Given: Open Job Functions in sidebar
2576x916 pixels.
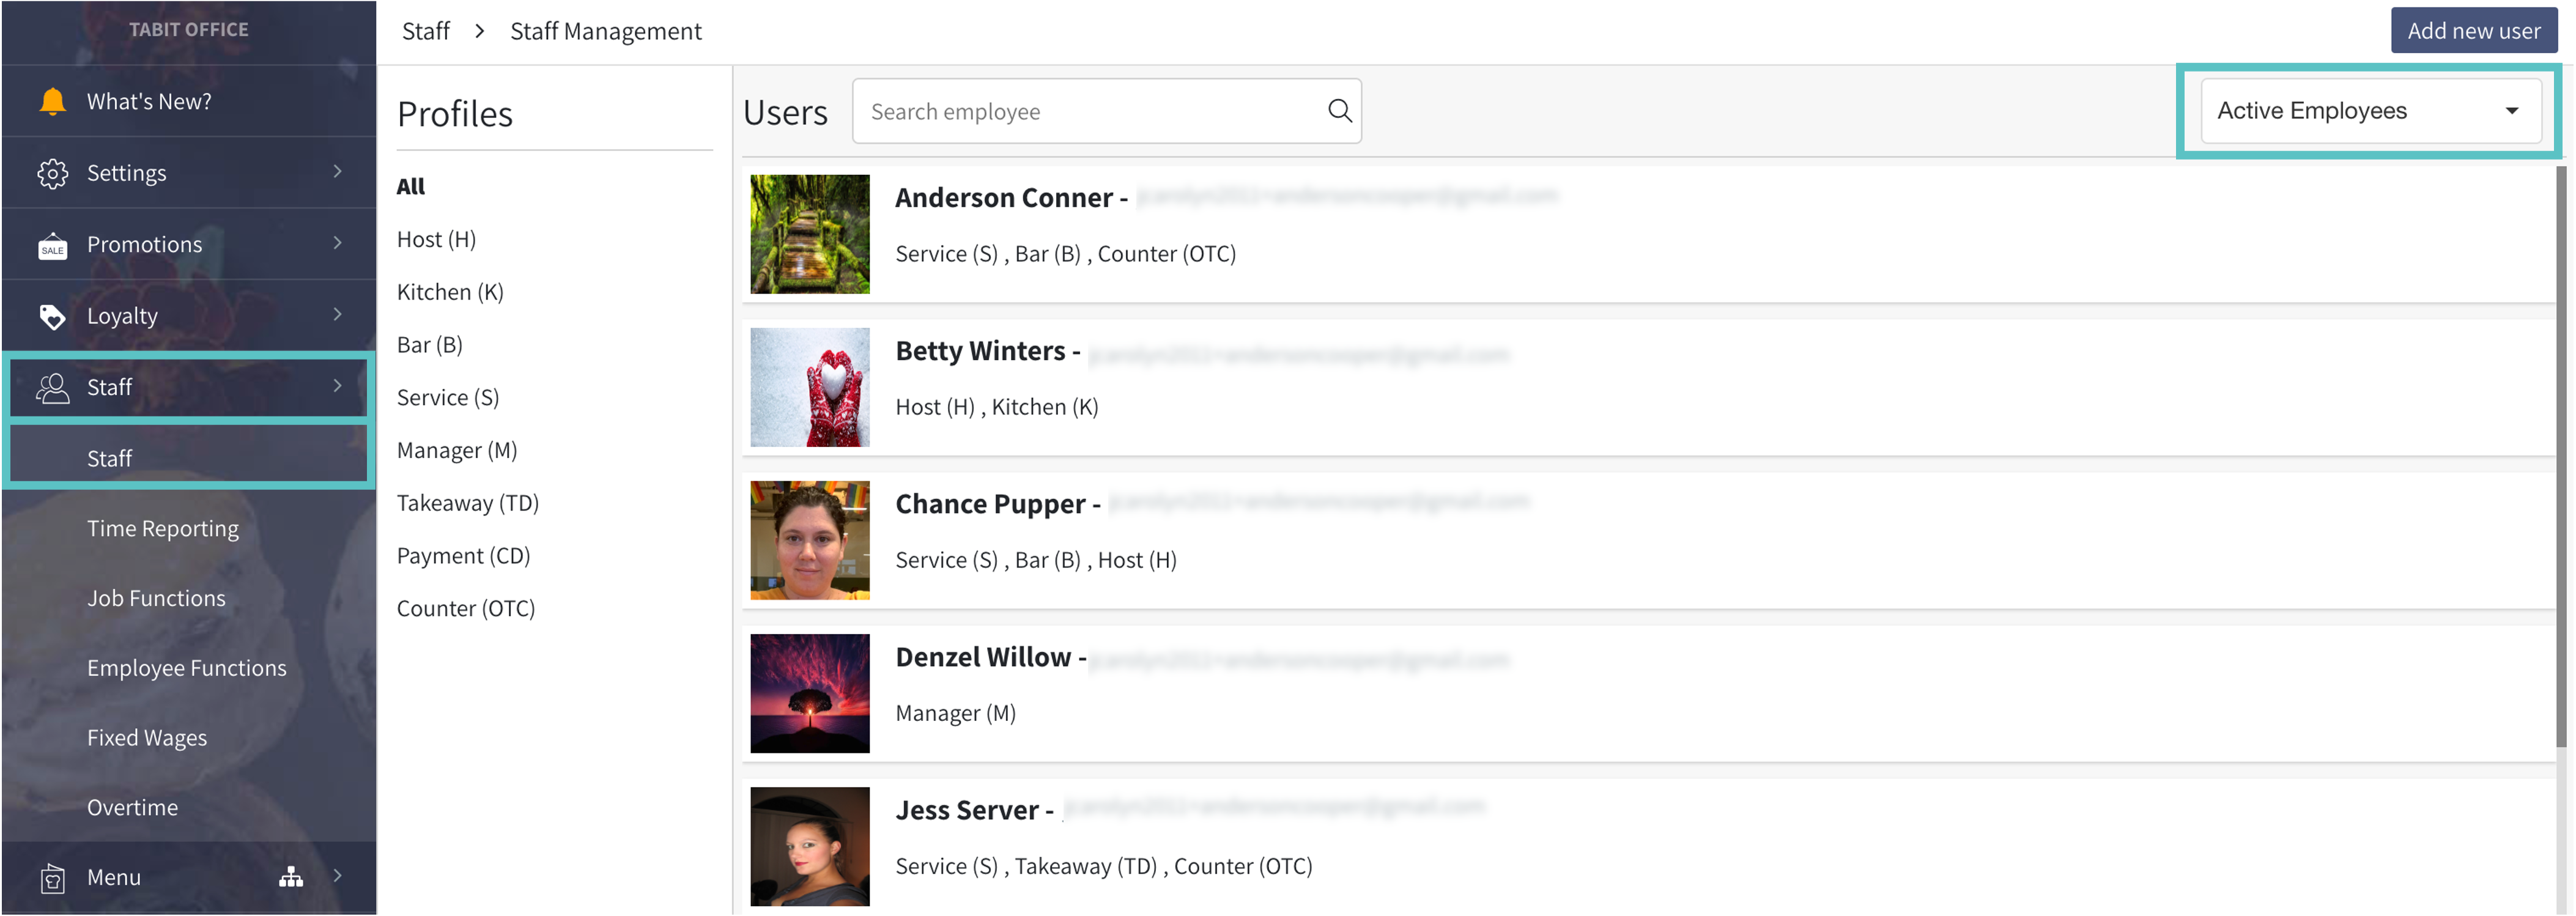Looking at the screenshot, I should (156, 598).
